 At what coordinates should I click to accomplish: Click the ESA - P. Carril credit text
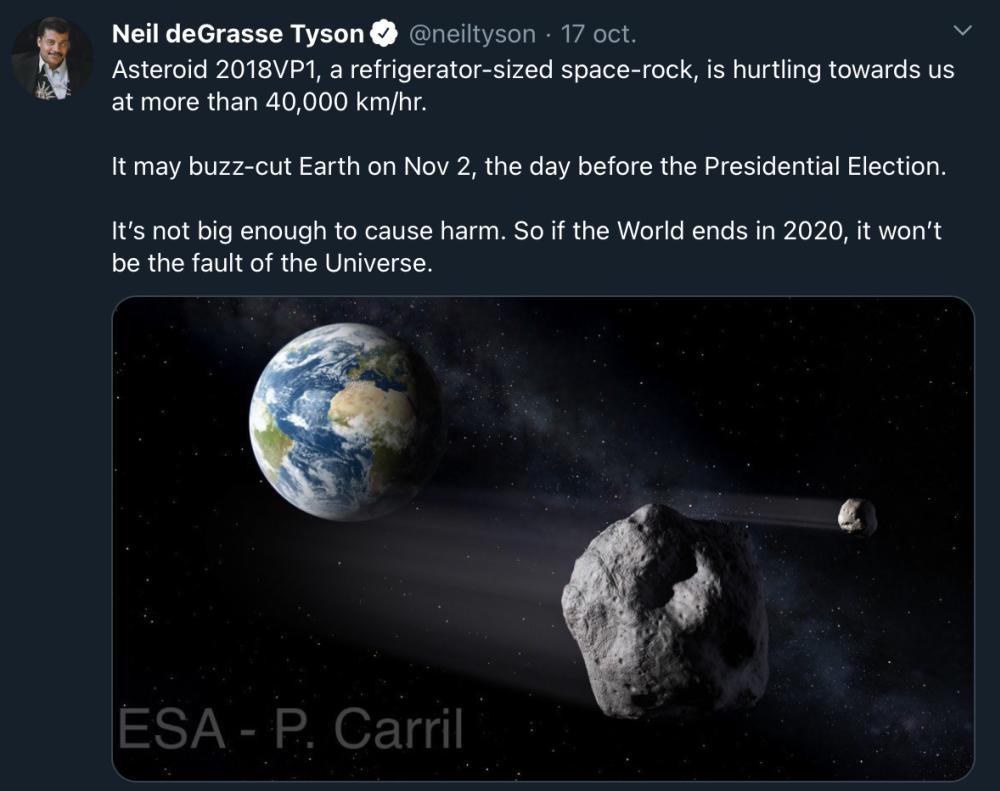point(291,729)
